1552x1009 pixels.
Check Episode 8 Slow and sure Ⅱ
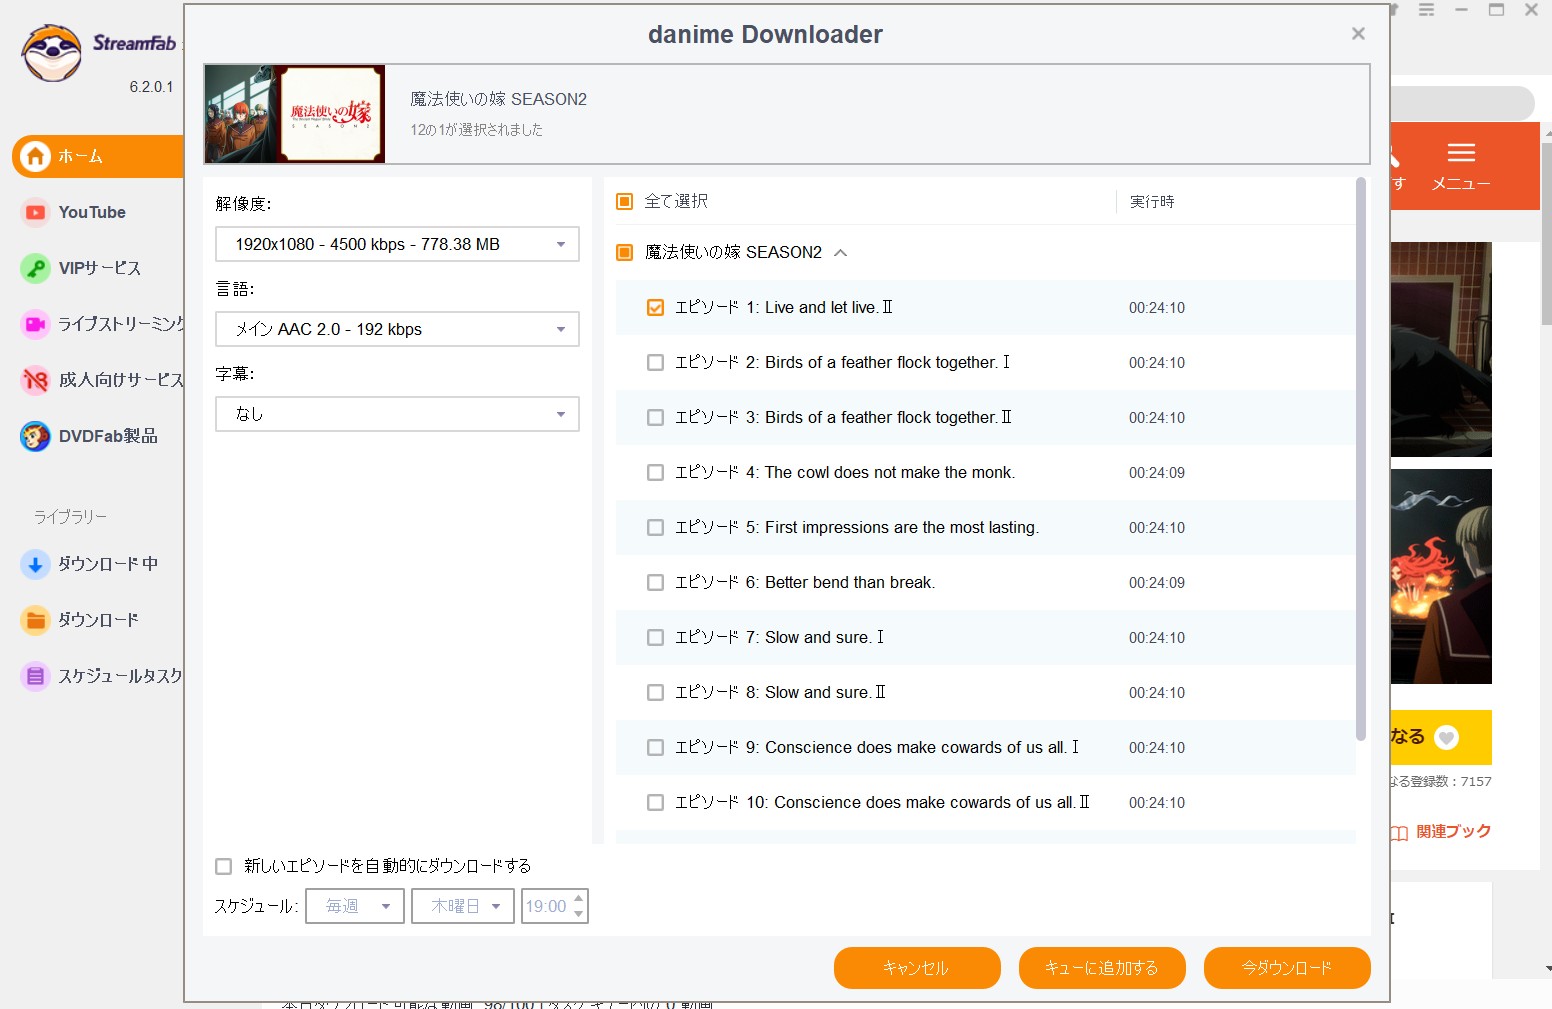point(655,693)
